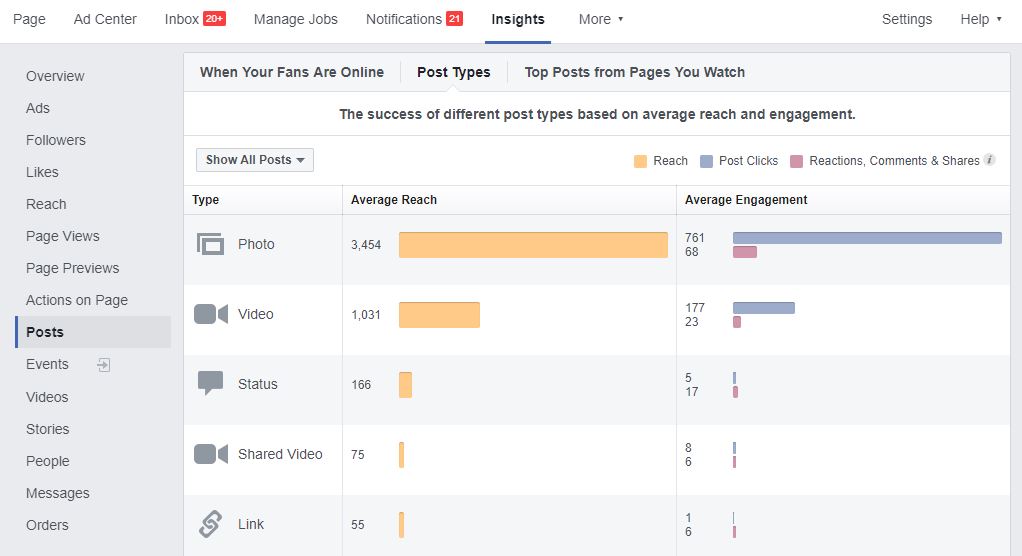The height and width of the screenshot is (556, 1022).
Task: Switch to Top Posts from Pages You Watch
Action: pos(635,72)
